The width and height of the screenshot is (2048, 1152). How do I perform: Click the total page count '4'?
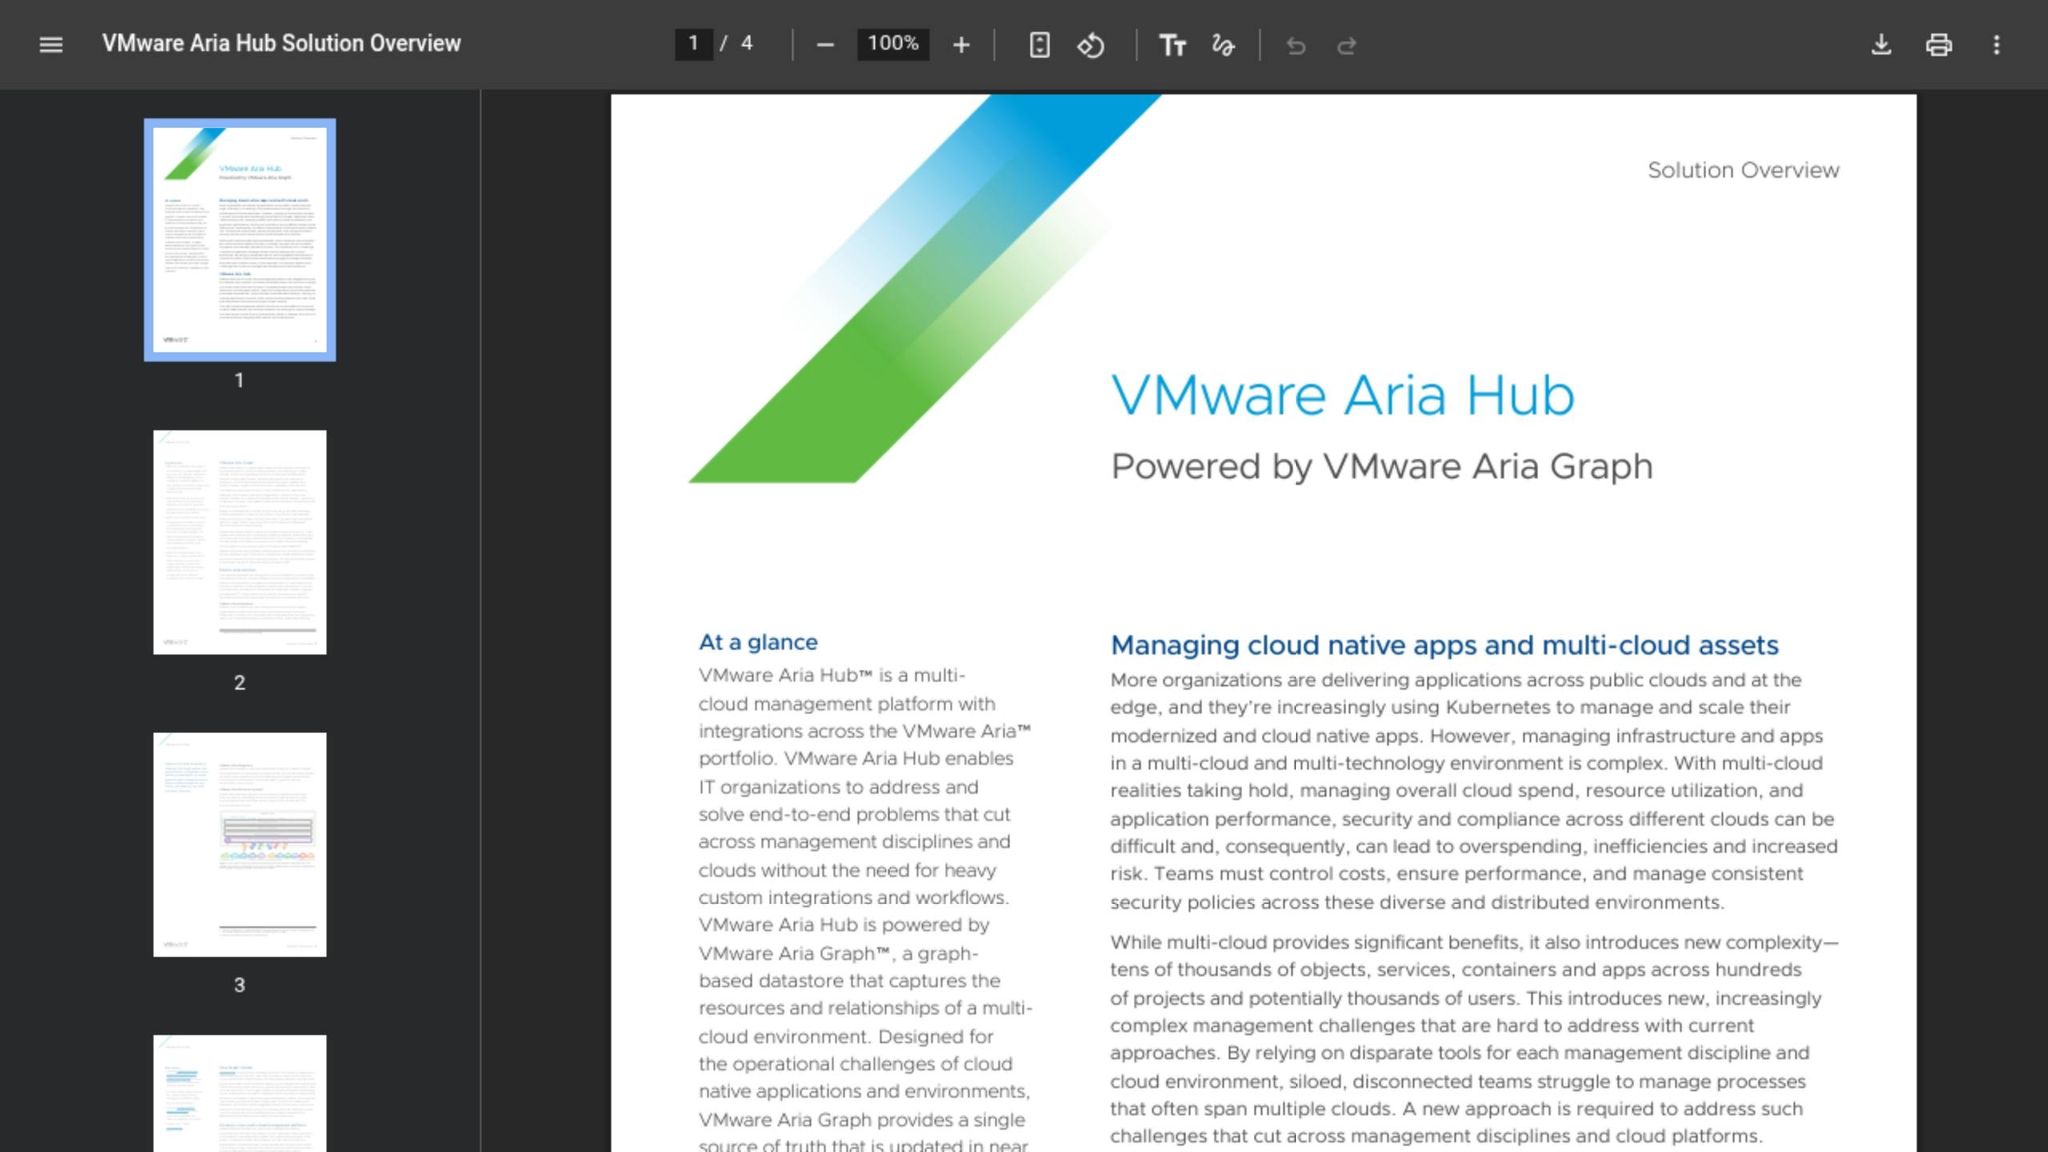click(x=746, y=43)
